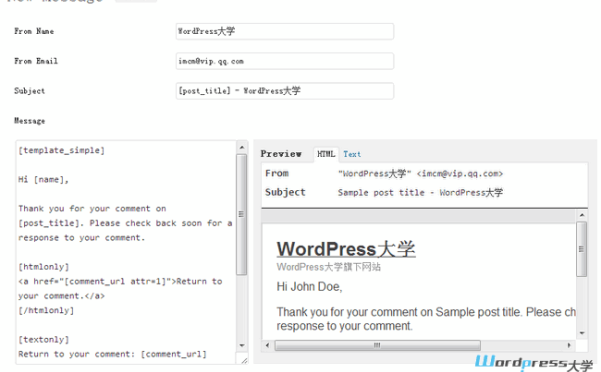Screen dimensions: 601x372
Task: Click the From Name input field
Action: point(284,31)
